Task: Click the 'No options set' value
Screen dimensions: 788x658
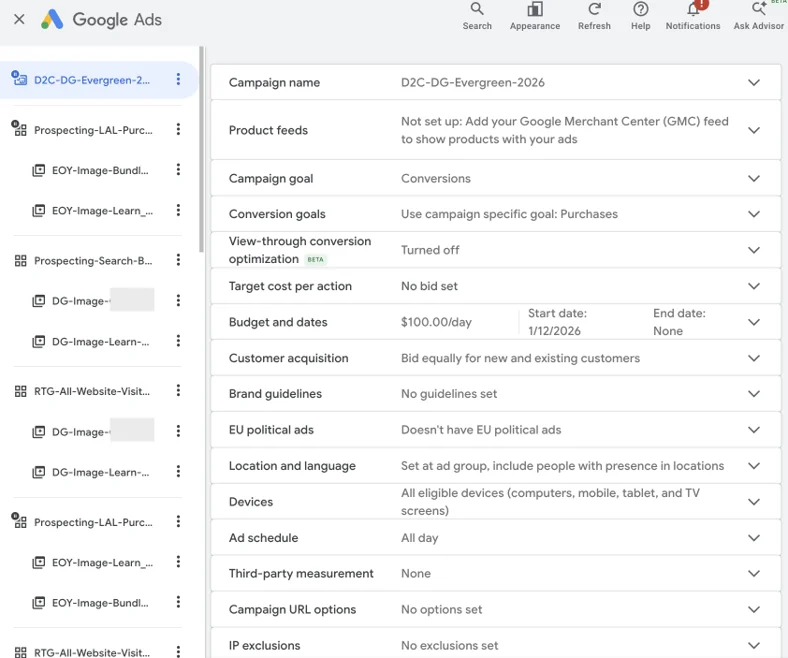Action: point(441,609)
